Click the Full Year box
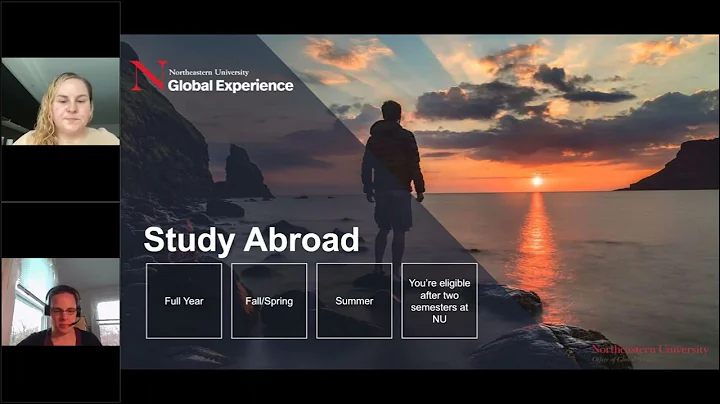This screenshot has height=404, width=720. click(x=184, y=301)
